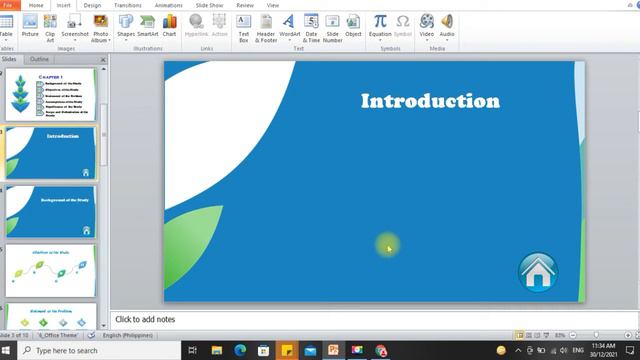Choose the Screenshot tool
The width and height of the screenshot is (640, 360).
tap(75, 27)
